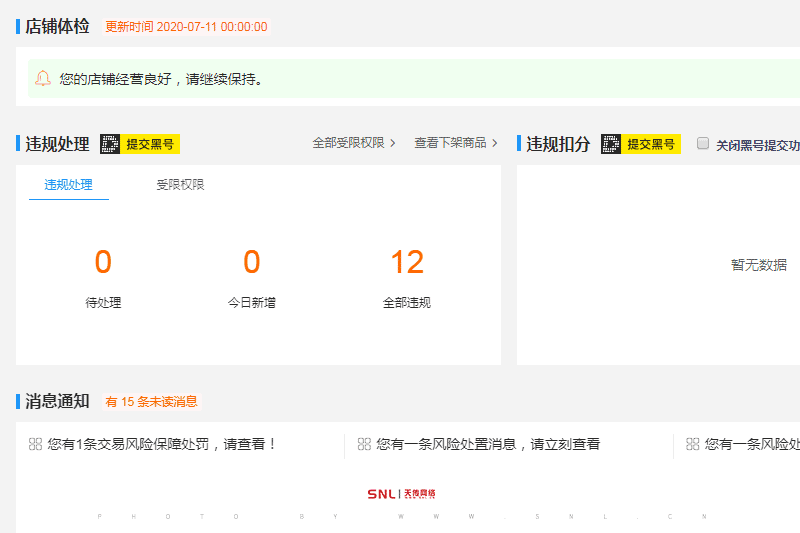This screenshot has height=533, width=800.
Task: Click the SNL 天传网络 logo
Action: [401, 494]
